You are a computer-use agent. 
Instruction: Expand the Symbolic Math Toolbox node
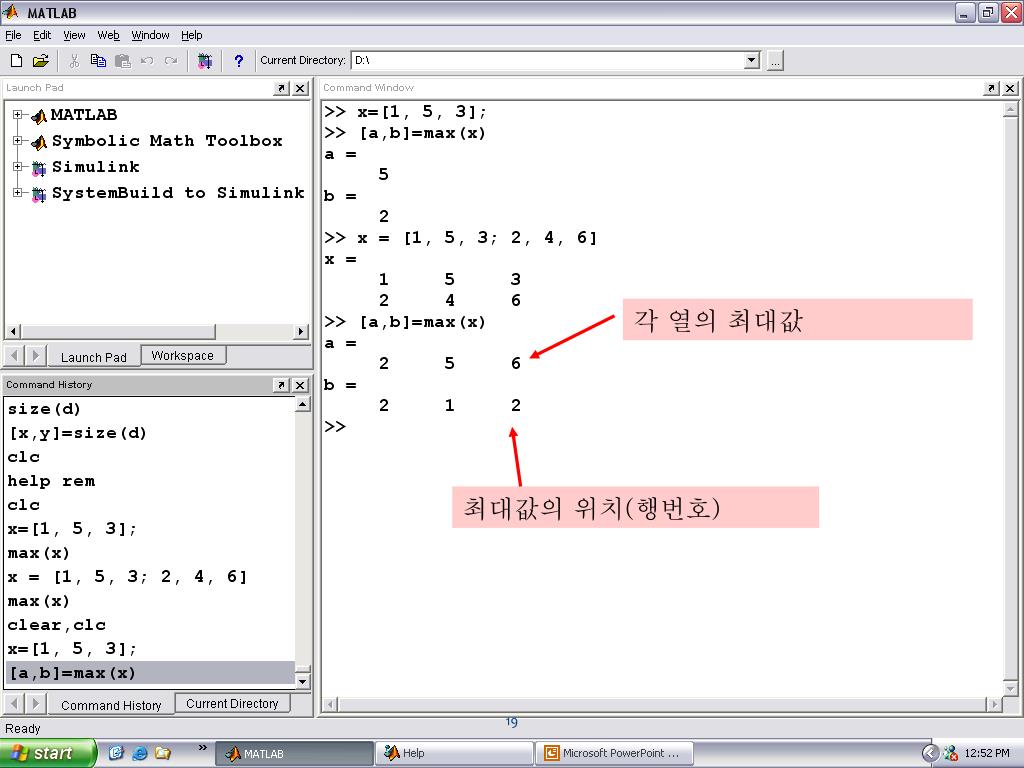click(18, 141)
